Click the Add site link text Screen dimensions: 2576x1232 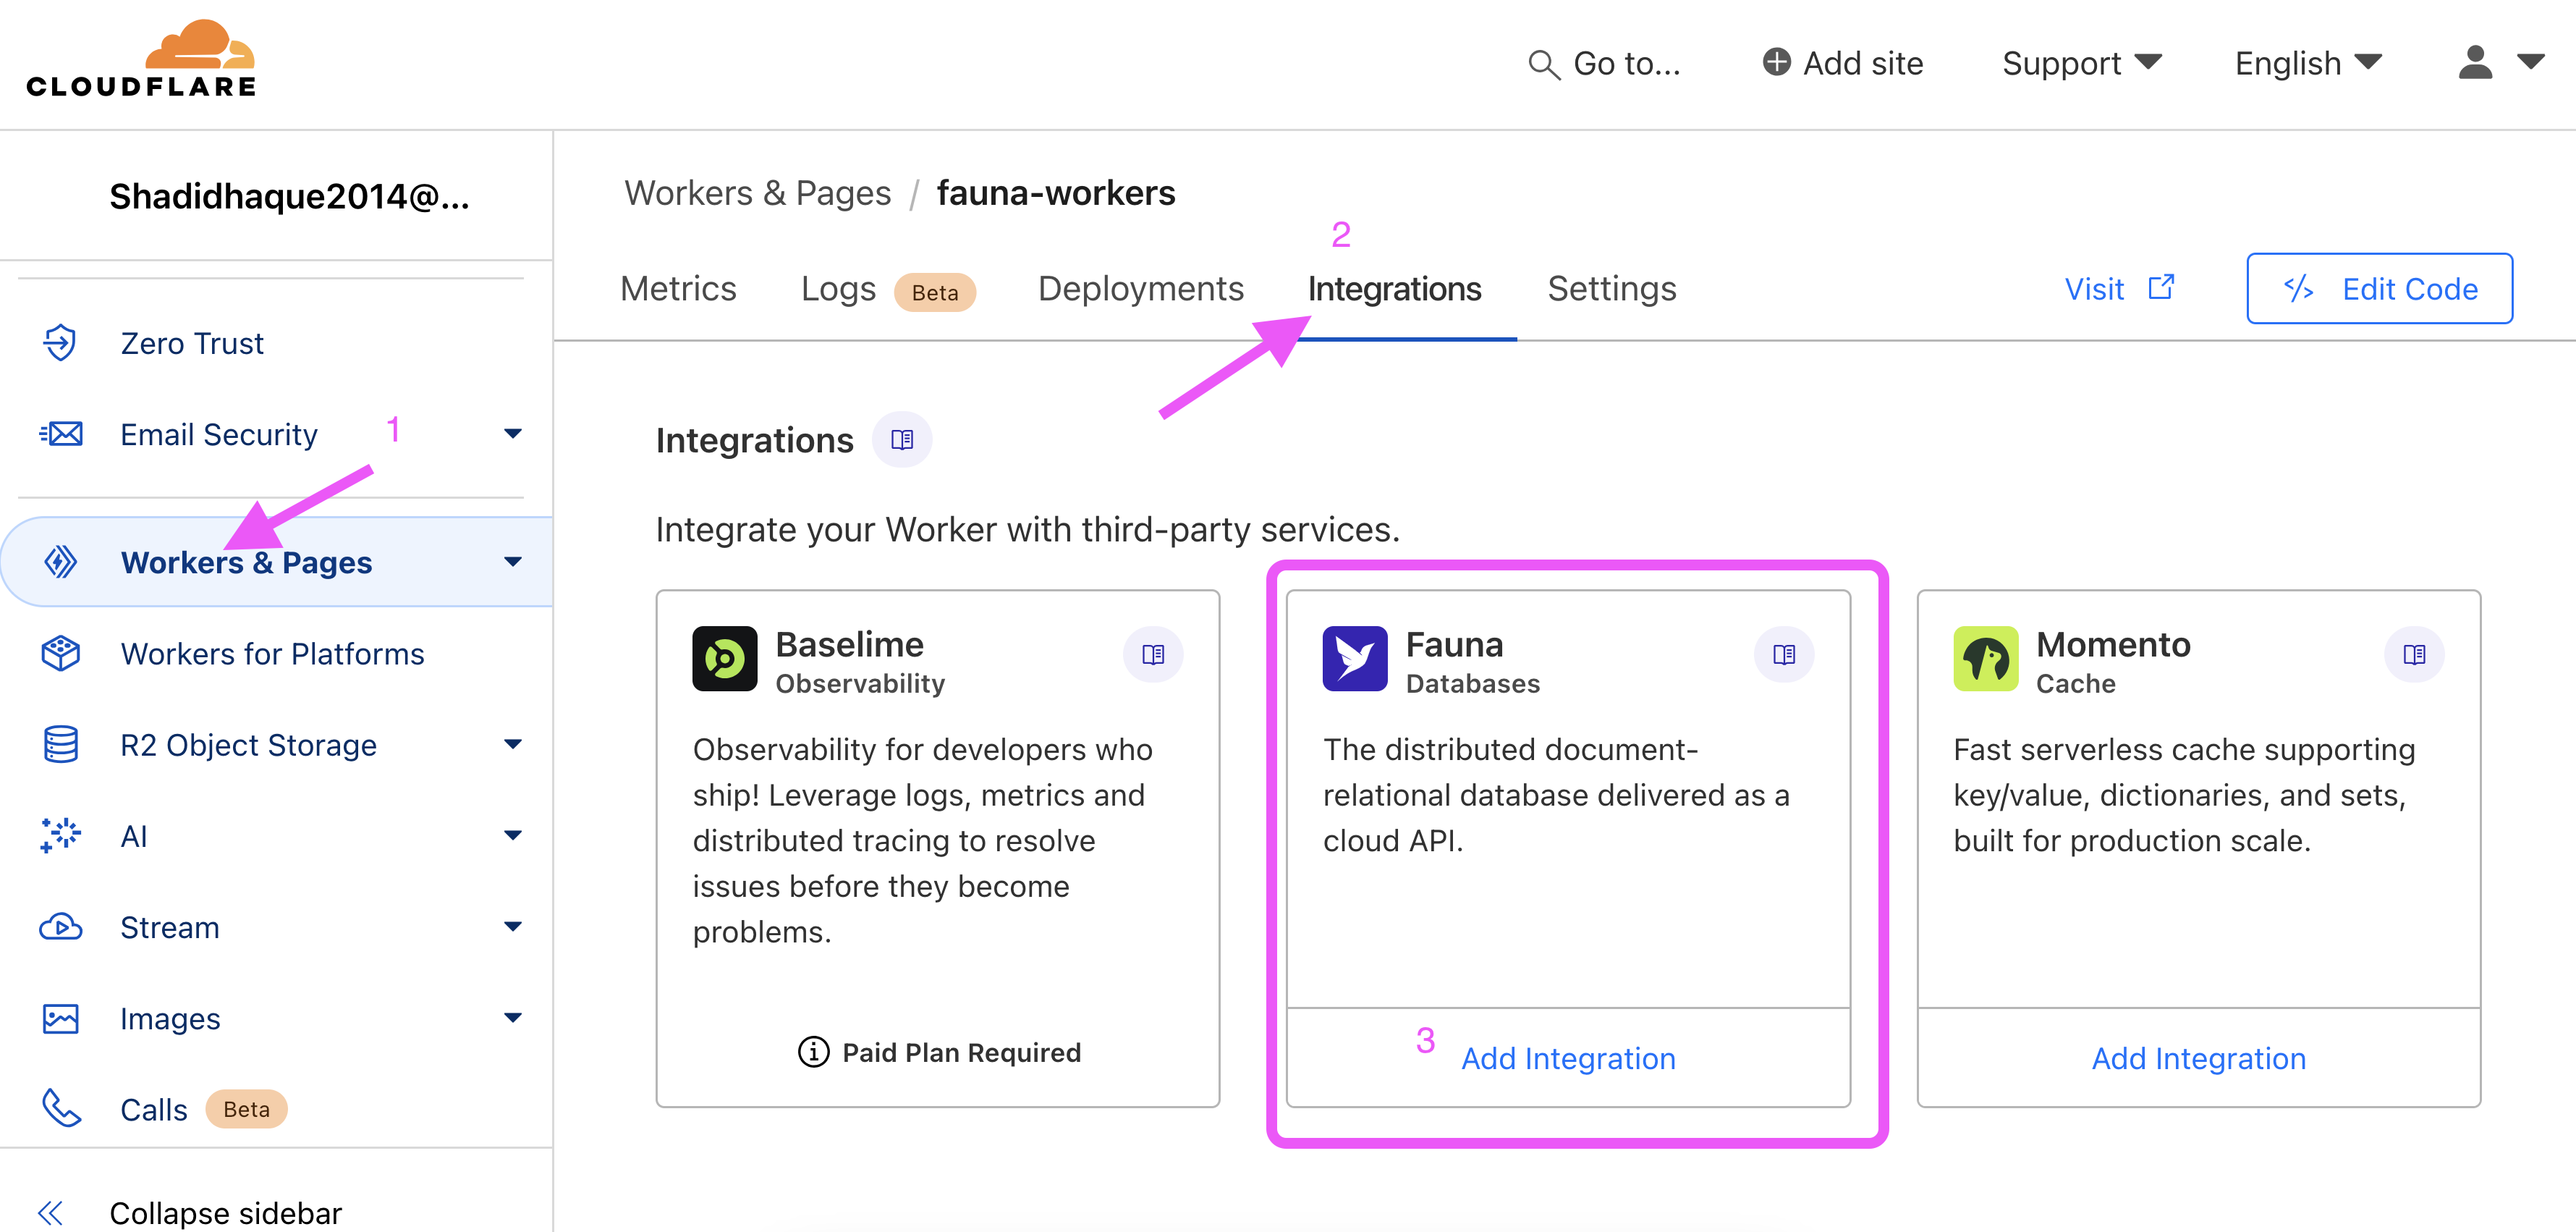(x=1863, y=63)
